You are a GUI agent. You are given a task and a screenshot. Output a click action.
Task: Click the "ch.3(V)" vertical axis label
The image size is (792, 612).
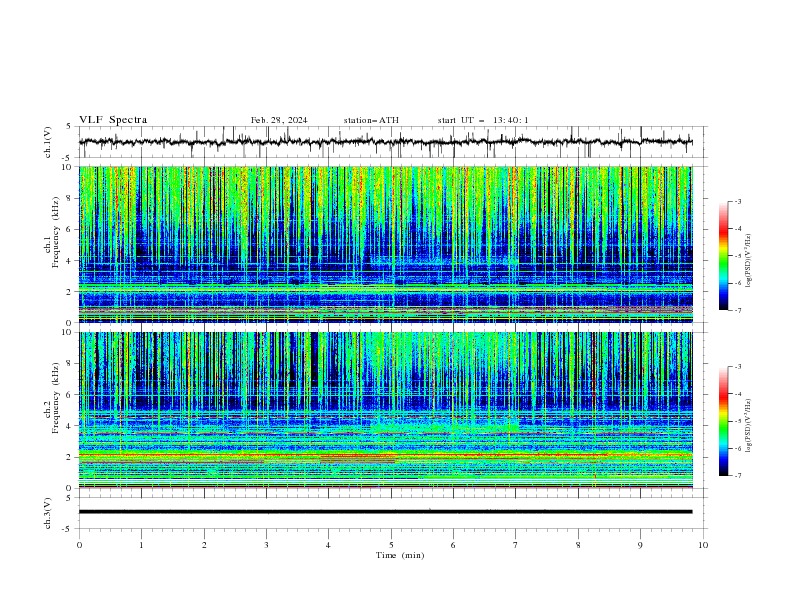coord(48,513)
